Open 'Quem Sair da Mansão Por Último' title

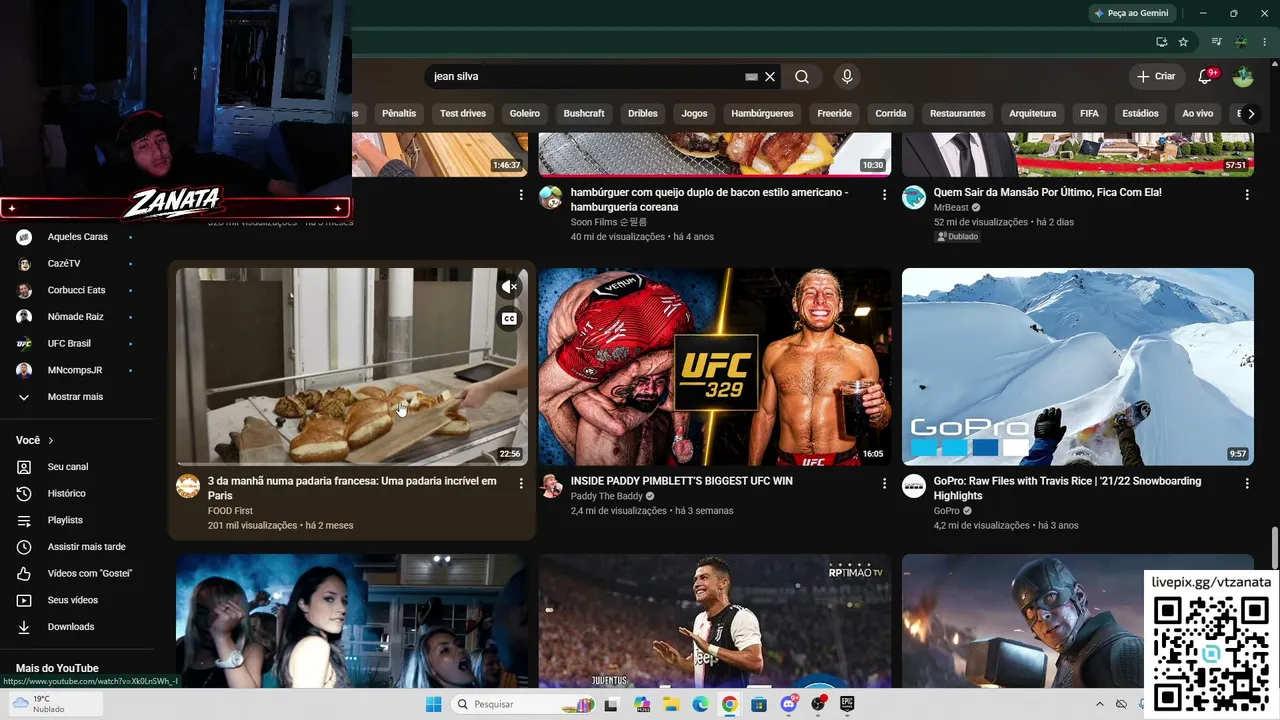tap(1048, 192)
